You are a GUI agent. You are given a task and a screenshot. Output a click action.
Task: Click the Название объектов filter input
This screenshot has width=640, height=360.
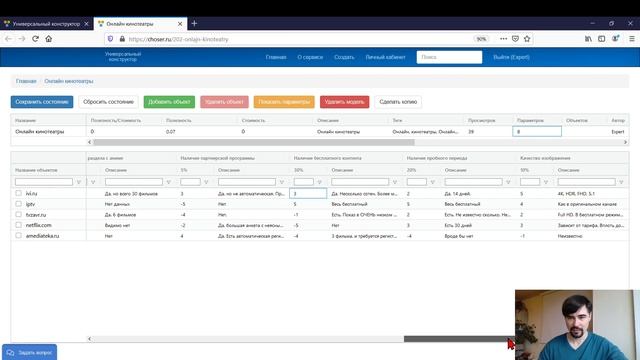pos(44,182)
